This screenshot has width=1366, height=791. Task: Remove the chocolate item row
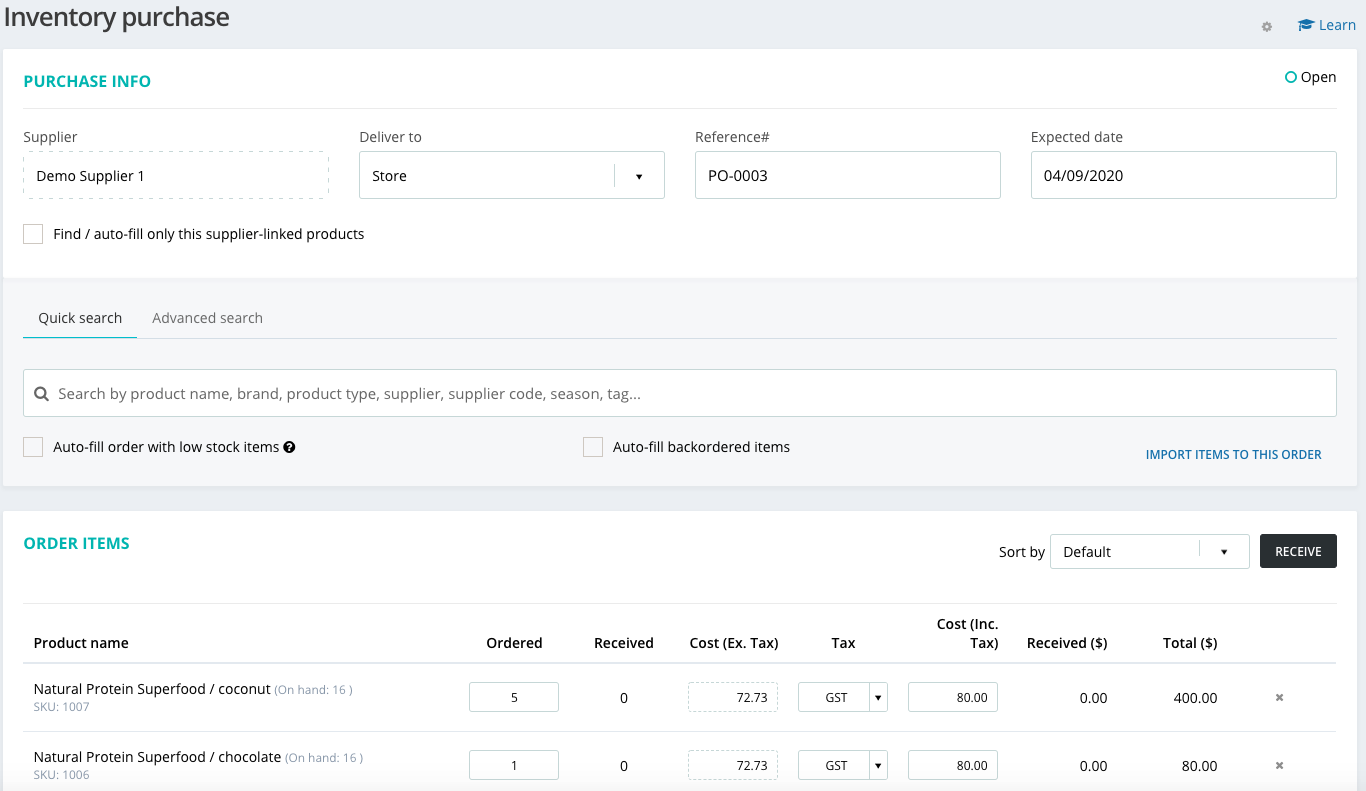tap(1279, 766)
